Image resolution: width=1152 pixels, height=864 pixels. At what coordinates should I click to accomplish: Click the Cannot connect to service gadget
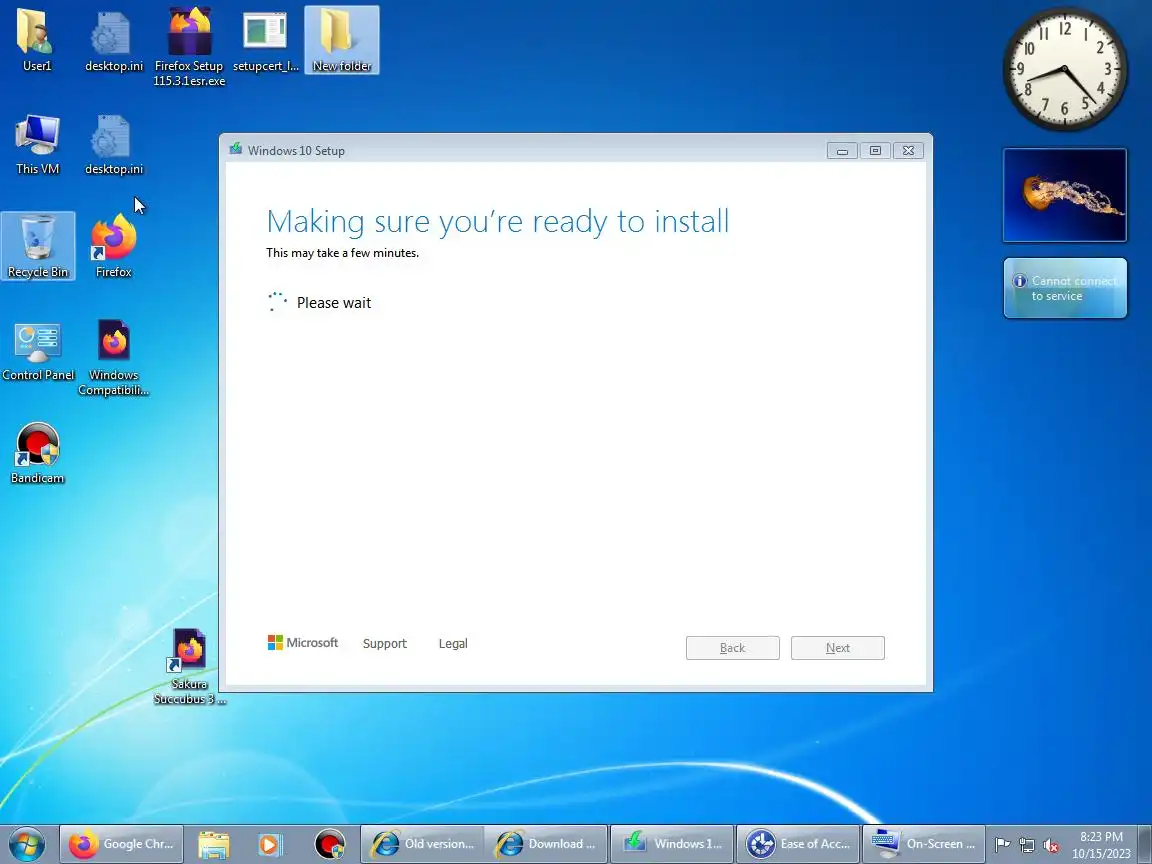(1065, 288)
